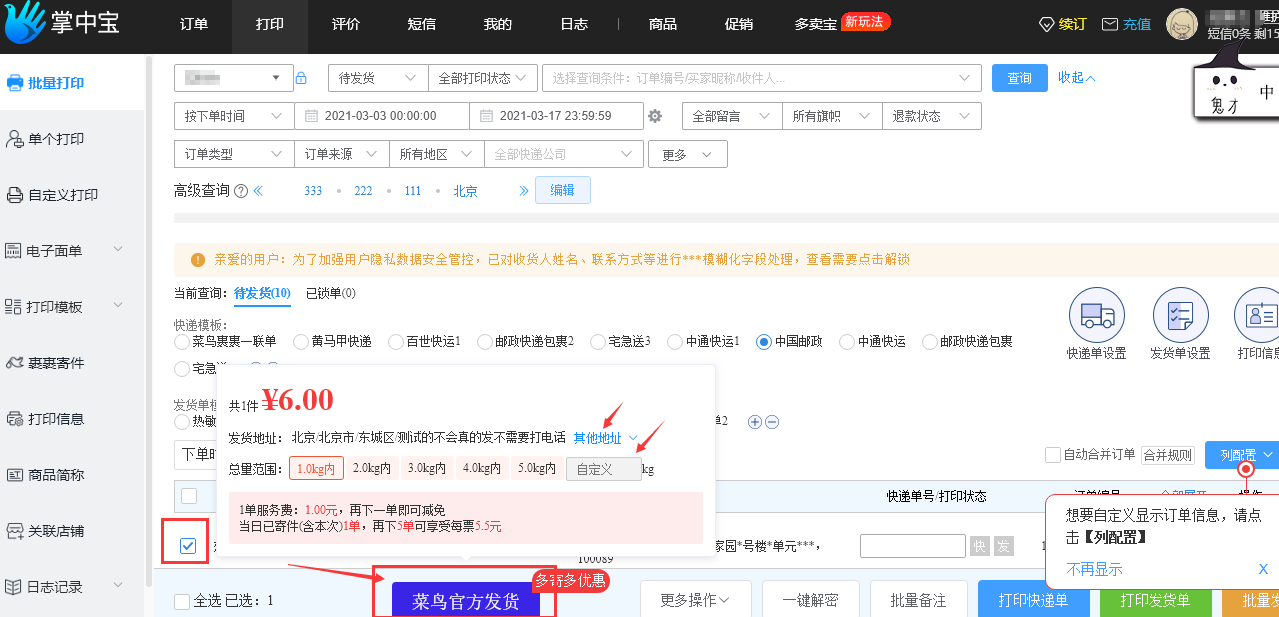The image size is (1279, 617).
Task: Close the 列配置 tip with the X
Action: 1263,569
